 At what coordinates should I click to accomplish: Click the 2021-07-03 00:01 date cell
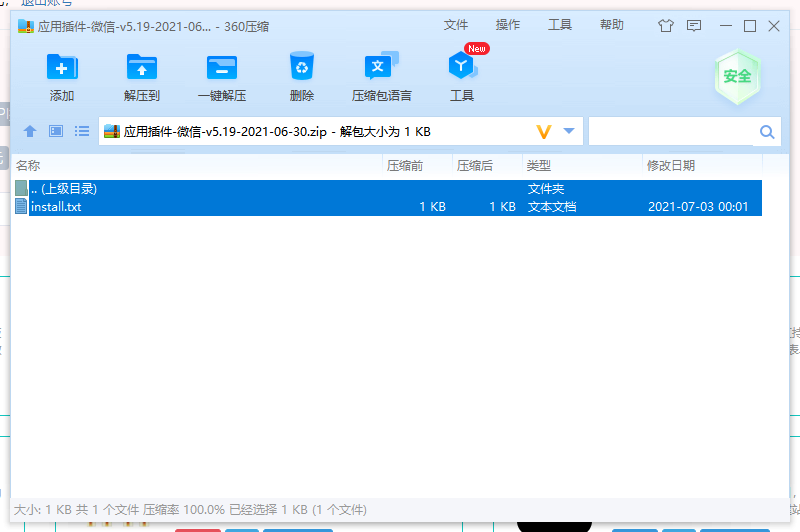tap(698, 207)
